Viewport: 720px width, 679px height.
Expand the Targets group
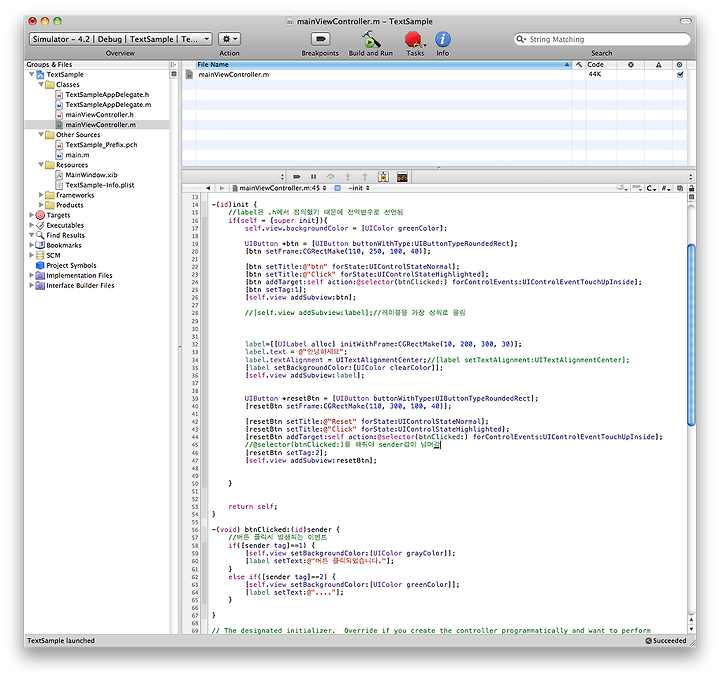31,215
